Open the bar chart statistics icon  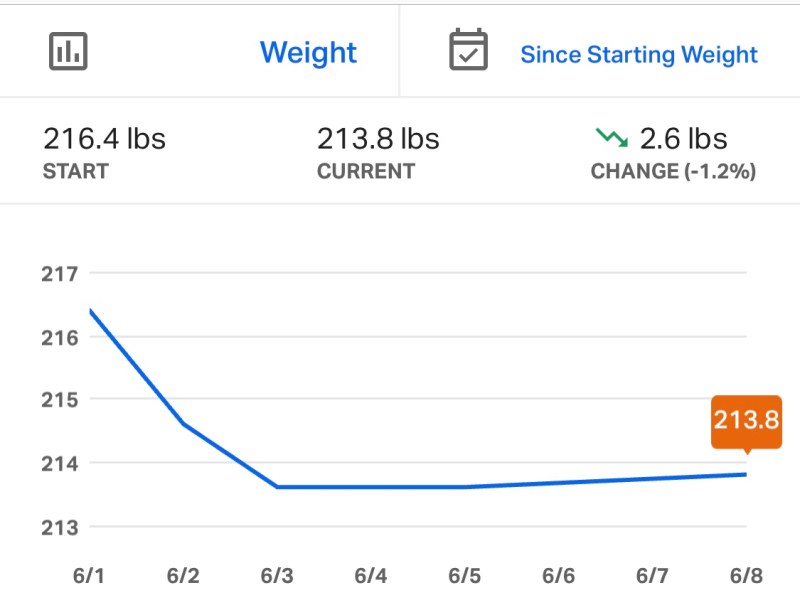[x=68, y=51]
